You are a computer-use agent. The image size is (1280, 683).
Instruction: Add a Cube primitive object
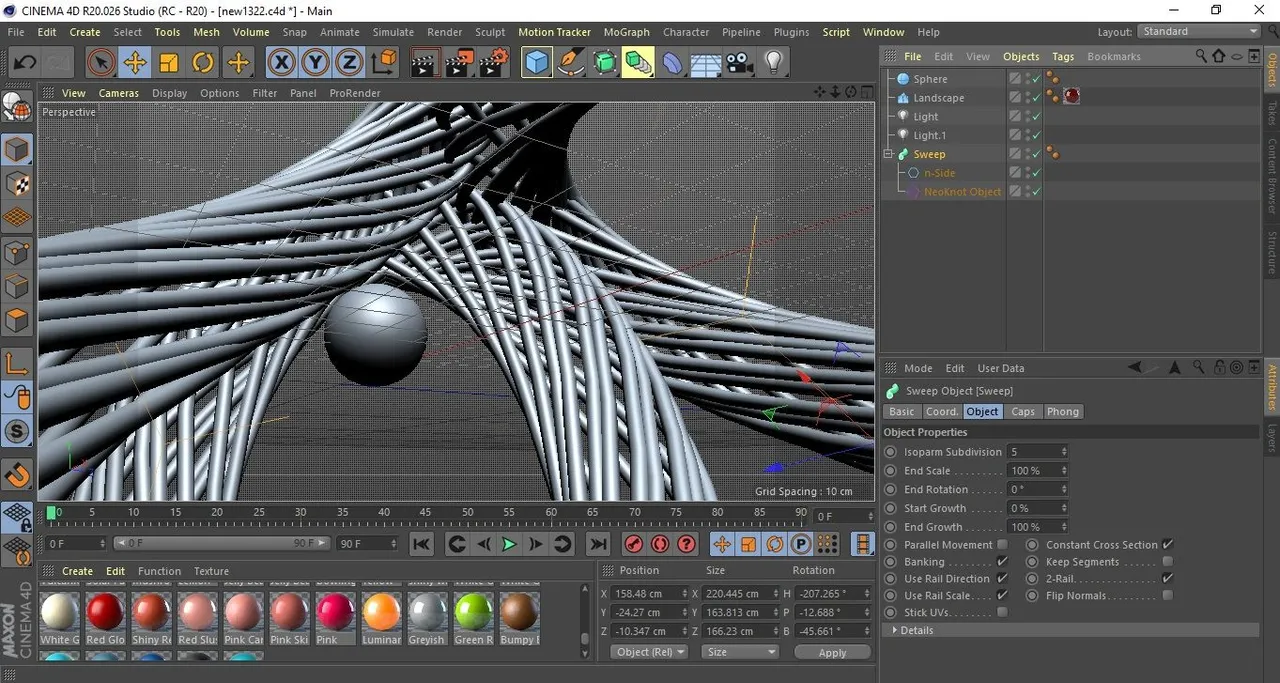pyautogui.click(x=537, y=63)
